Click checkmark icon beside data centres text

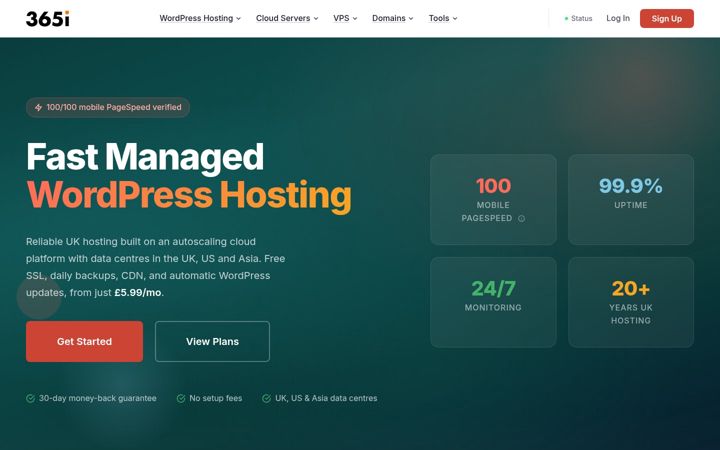(x=266, y=399)
